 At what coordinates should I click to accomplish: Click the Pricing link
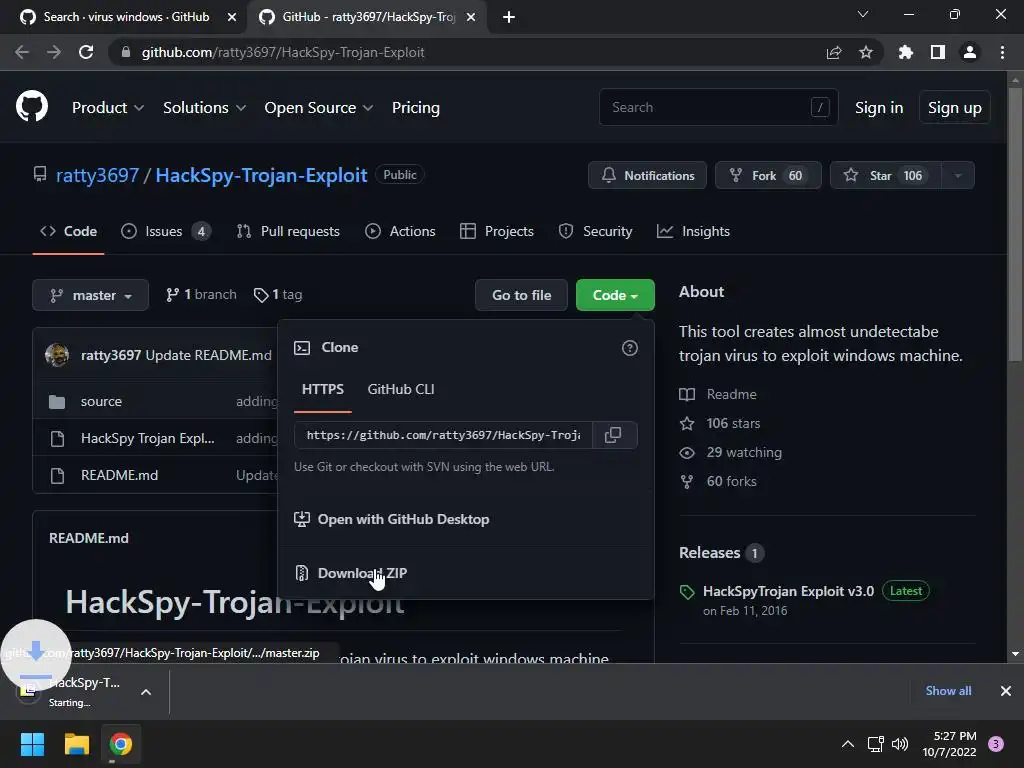click(416, 108)
